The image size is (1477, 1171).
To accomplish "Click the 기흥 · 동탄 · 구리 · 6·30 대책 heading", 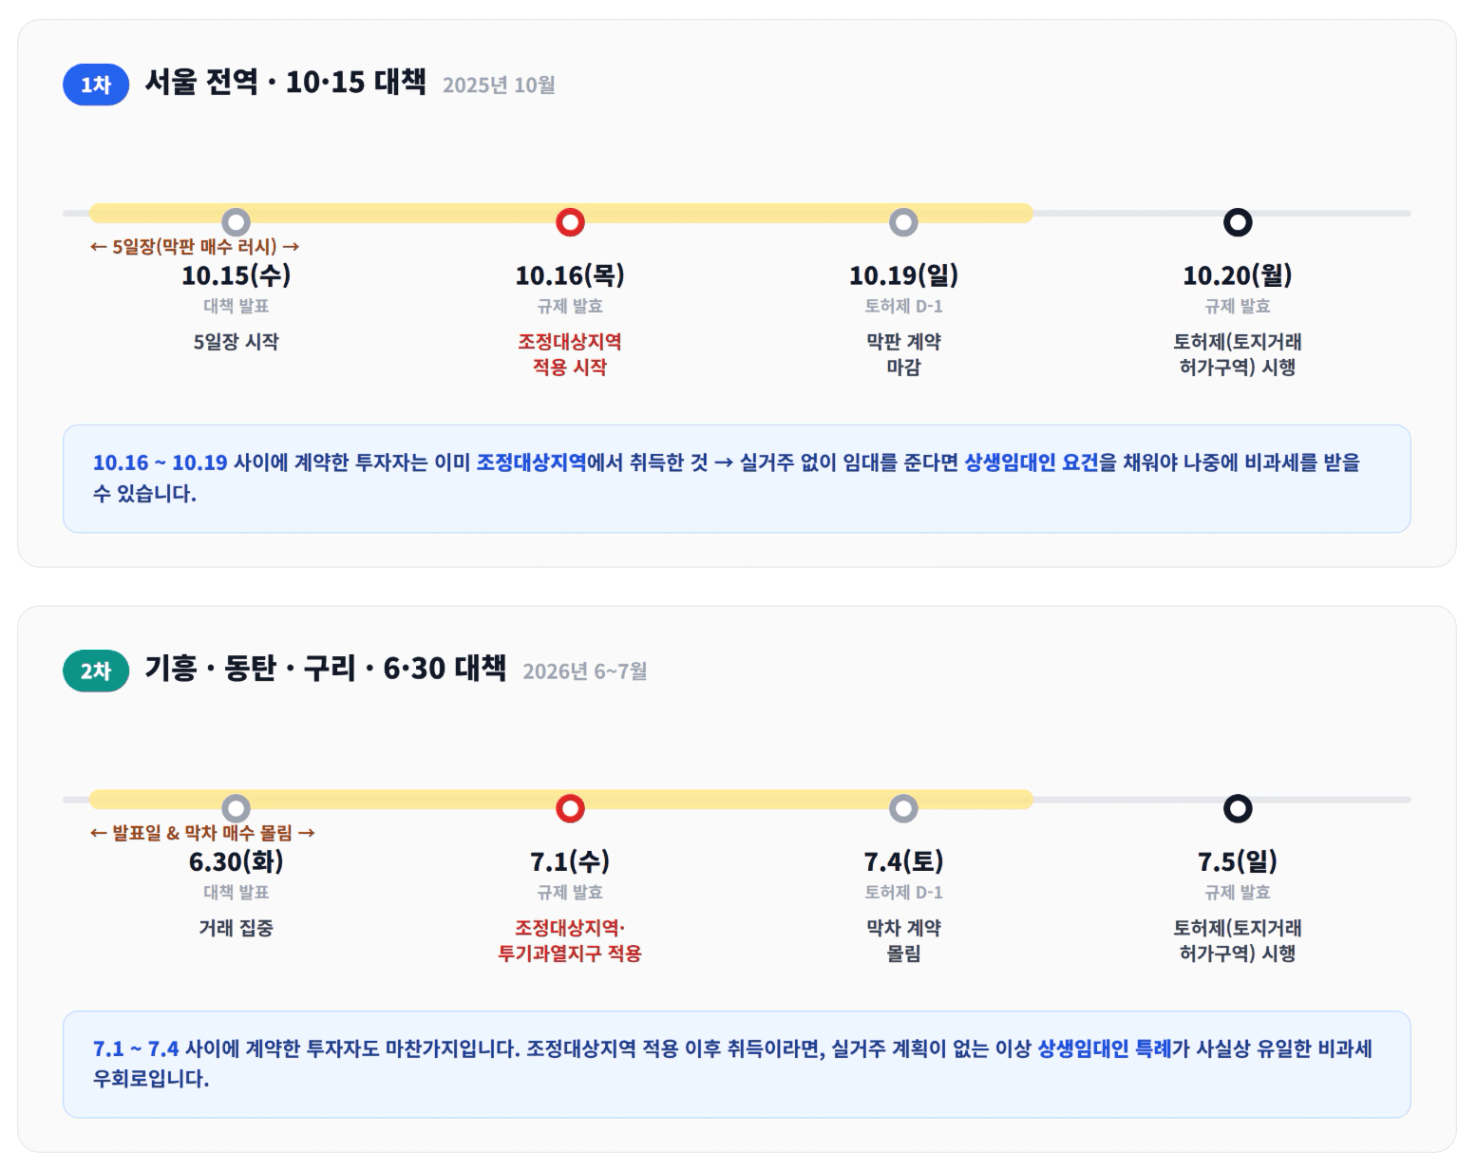I will [326, 668].
